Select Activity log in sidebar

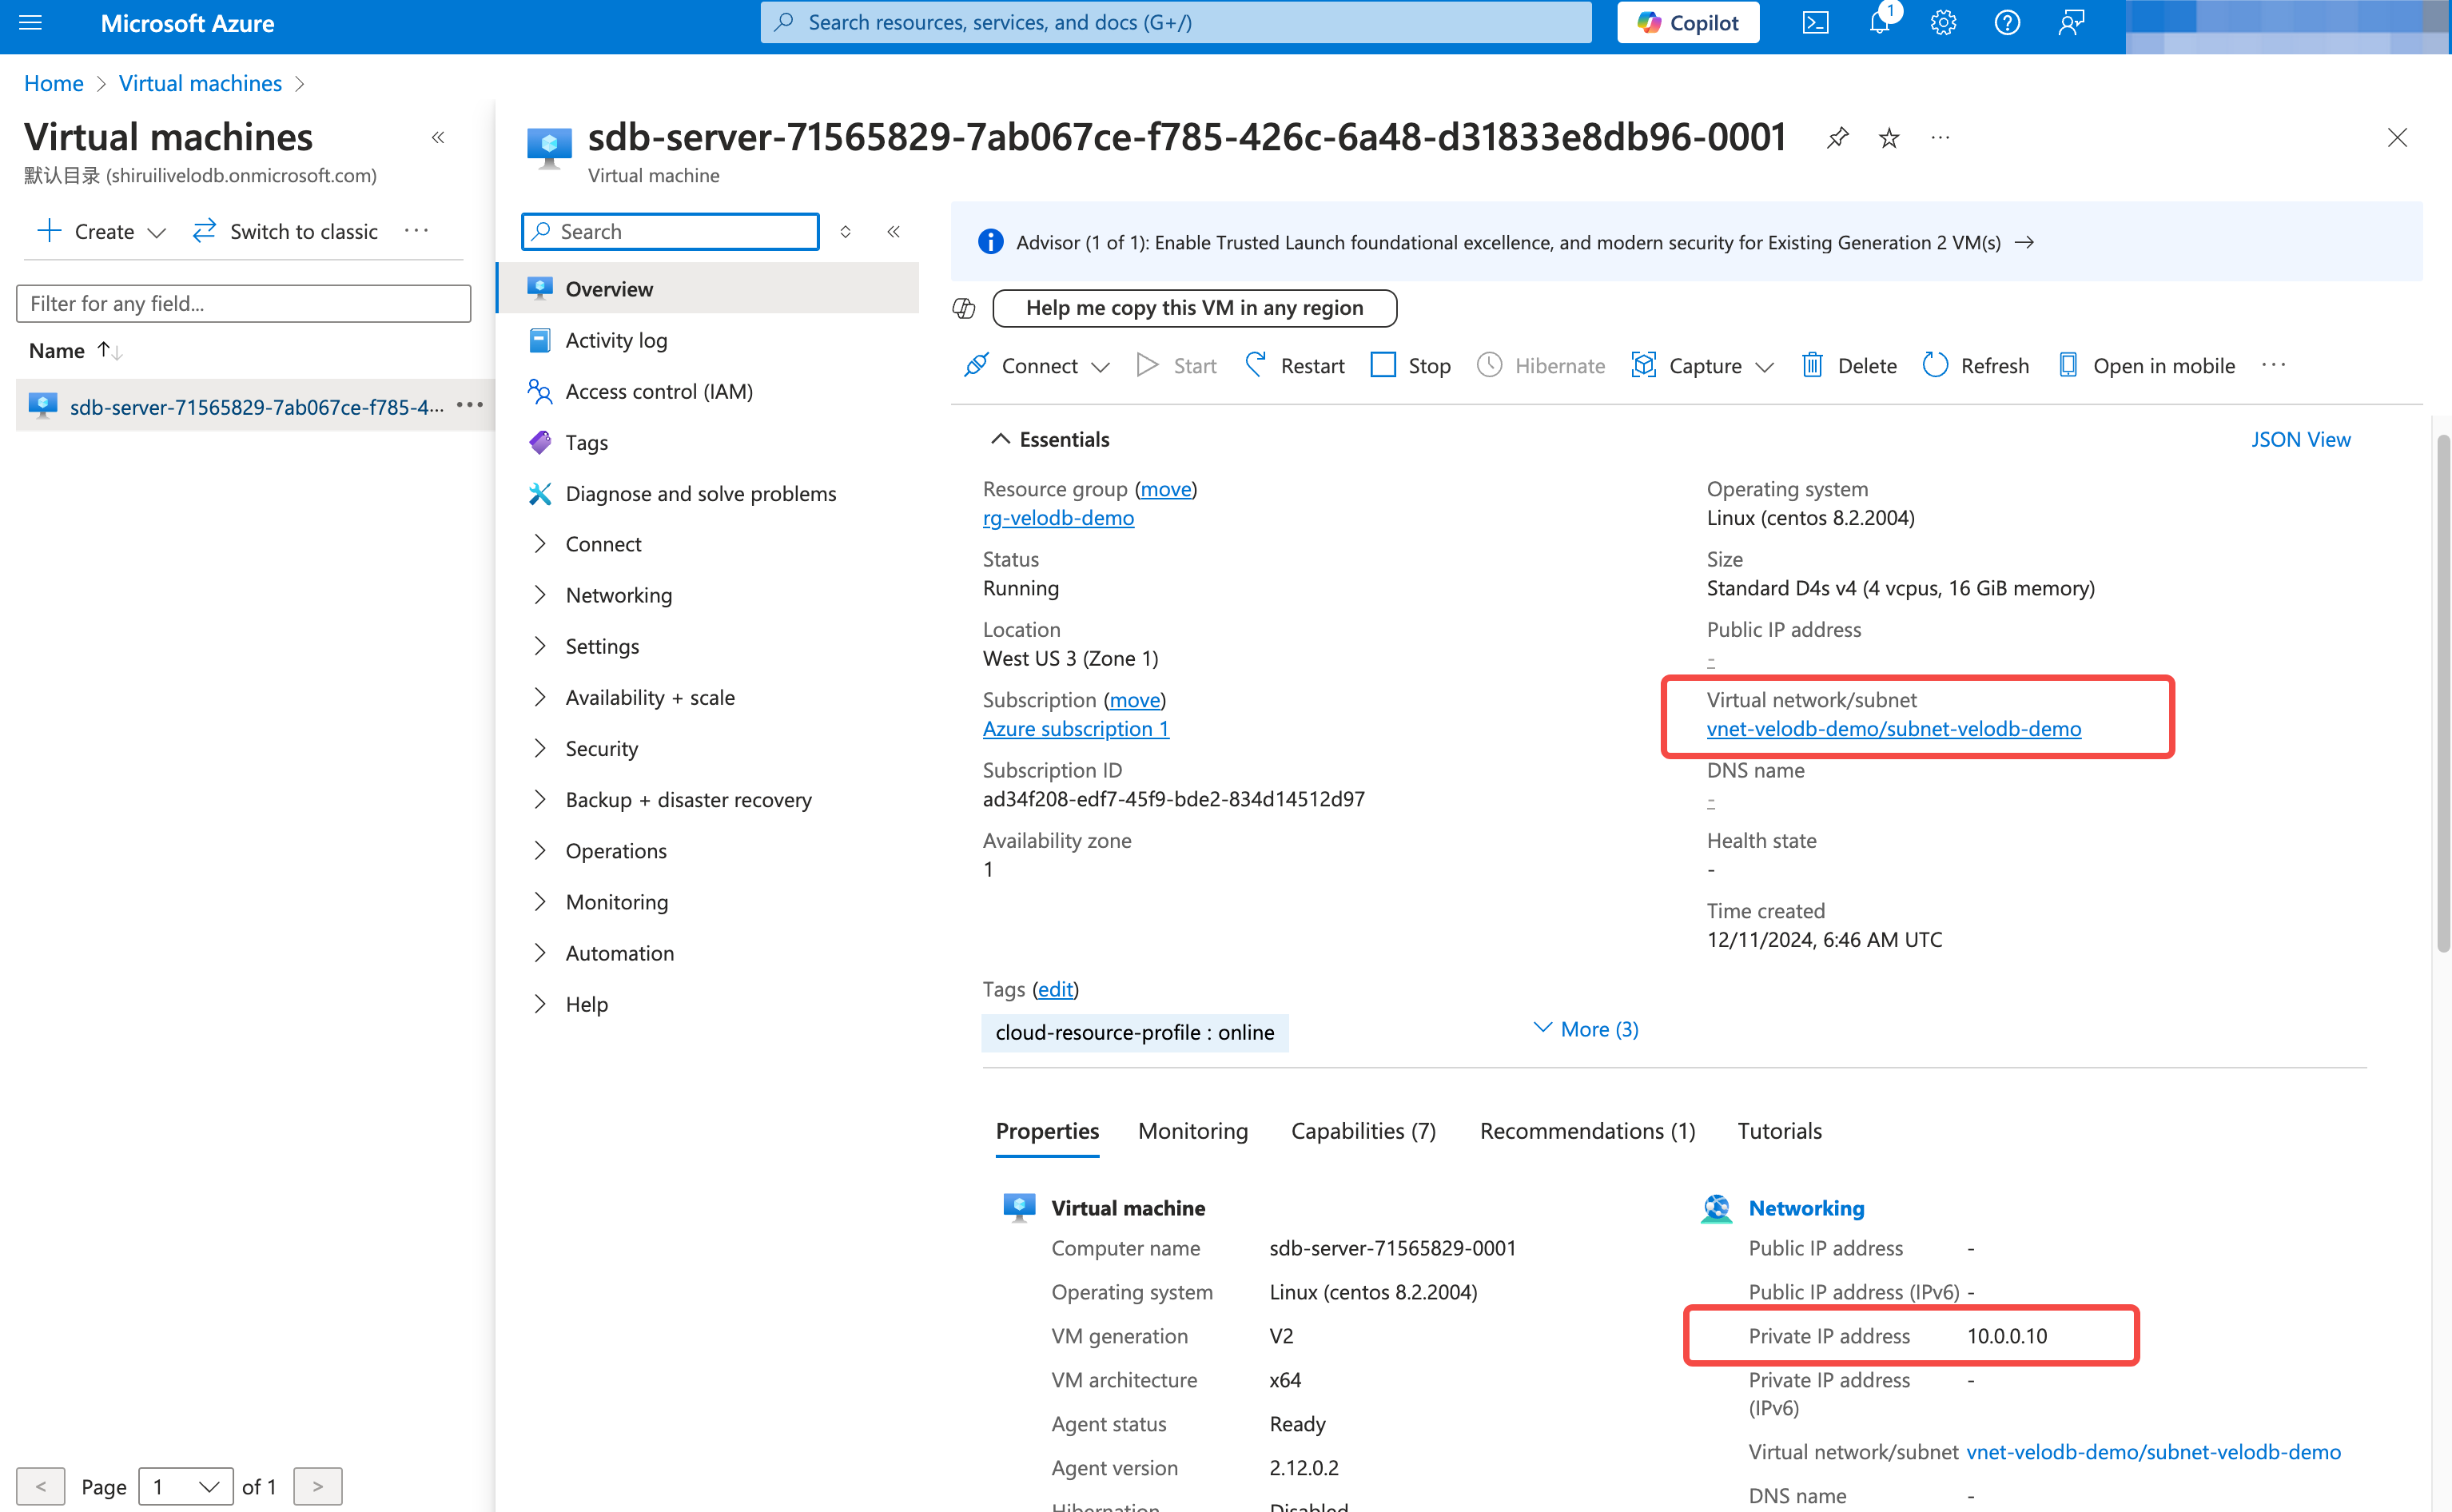pyautogui.click(x=616, y=340)
